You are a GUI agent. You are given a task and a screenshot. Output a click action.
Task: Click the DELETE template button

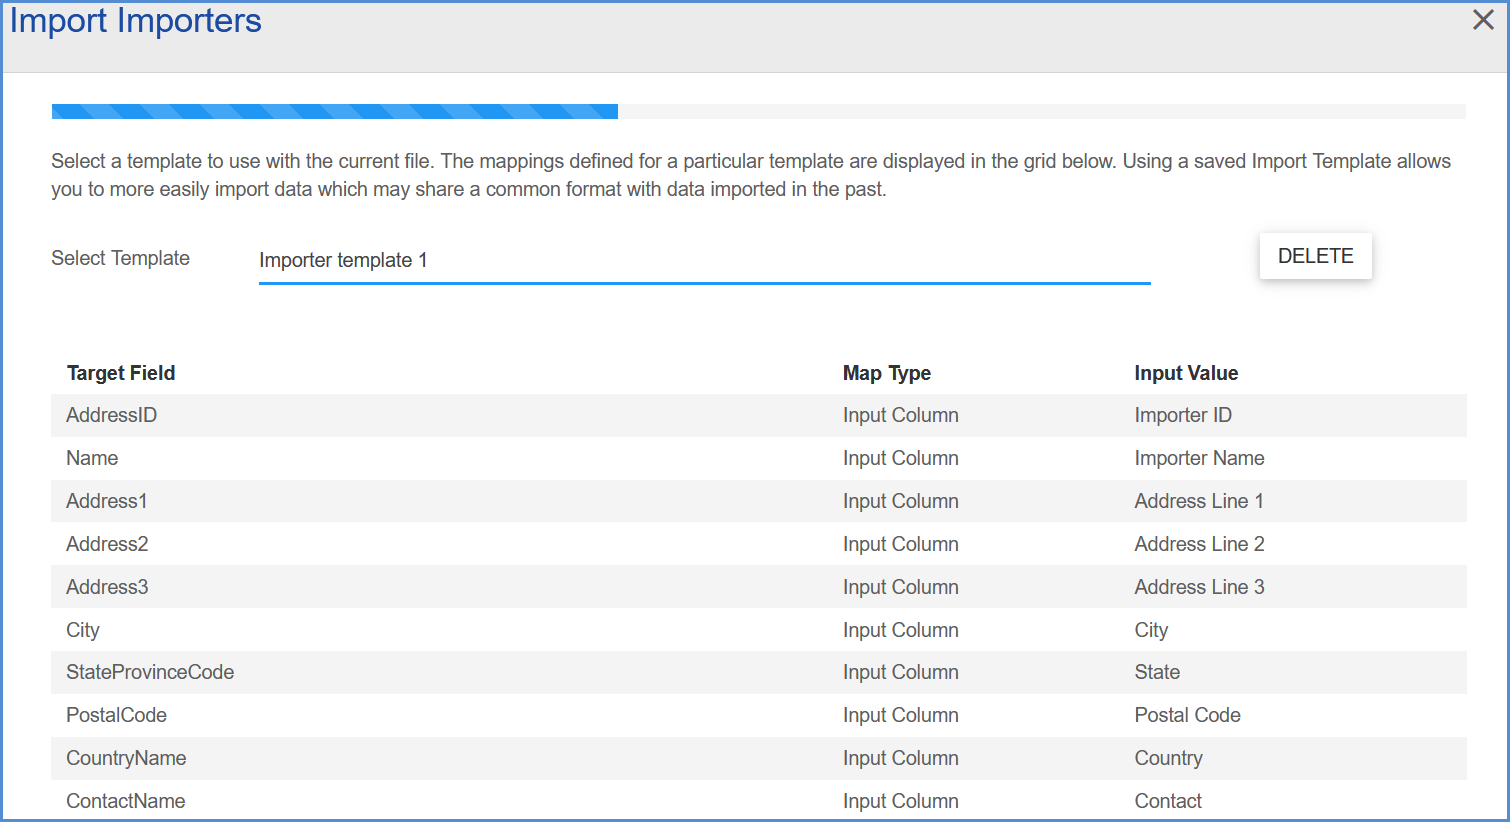pyautogui.click(x=1315, y=256)
